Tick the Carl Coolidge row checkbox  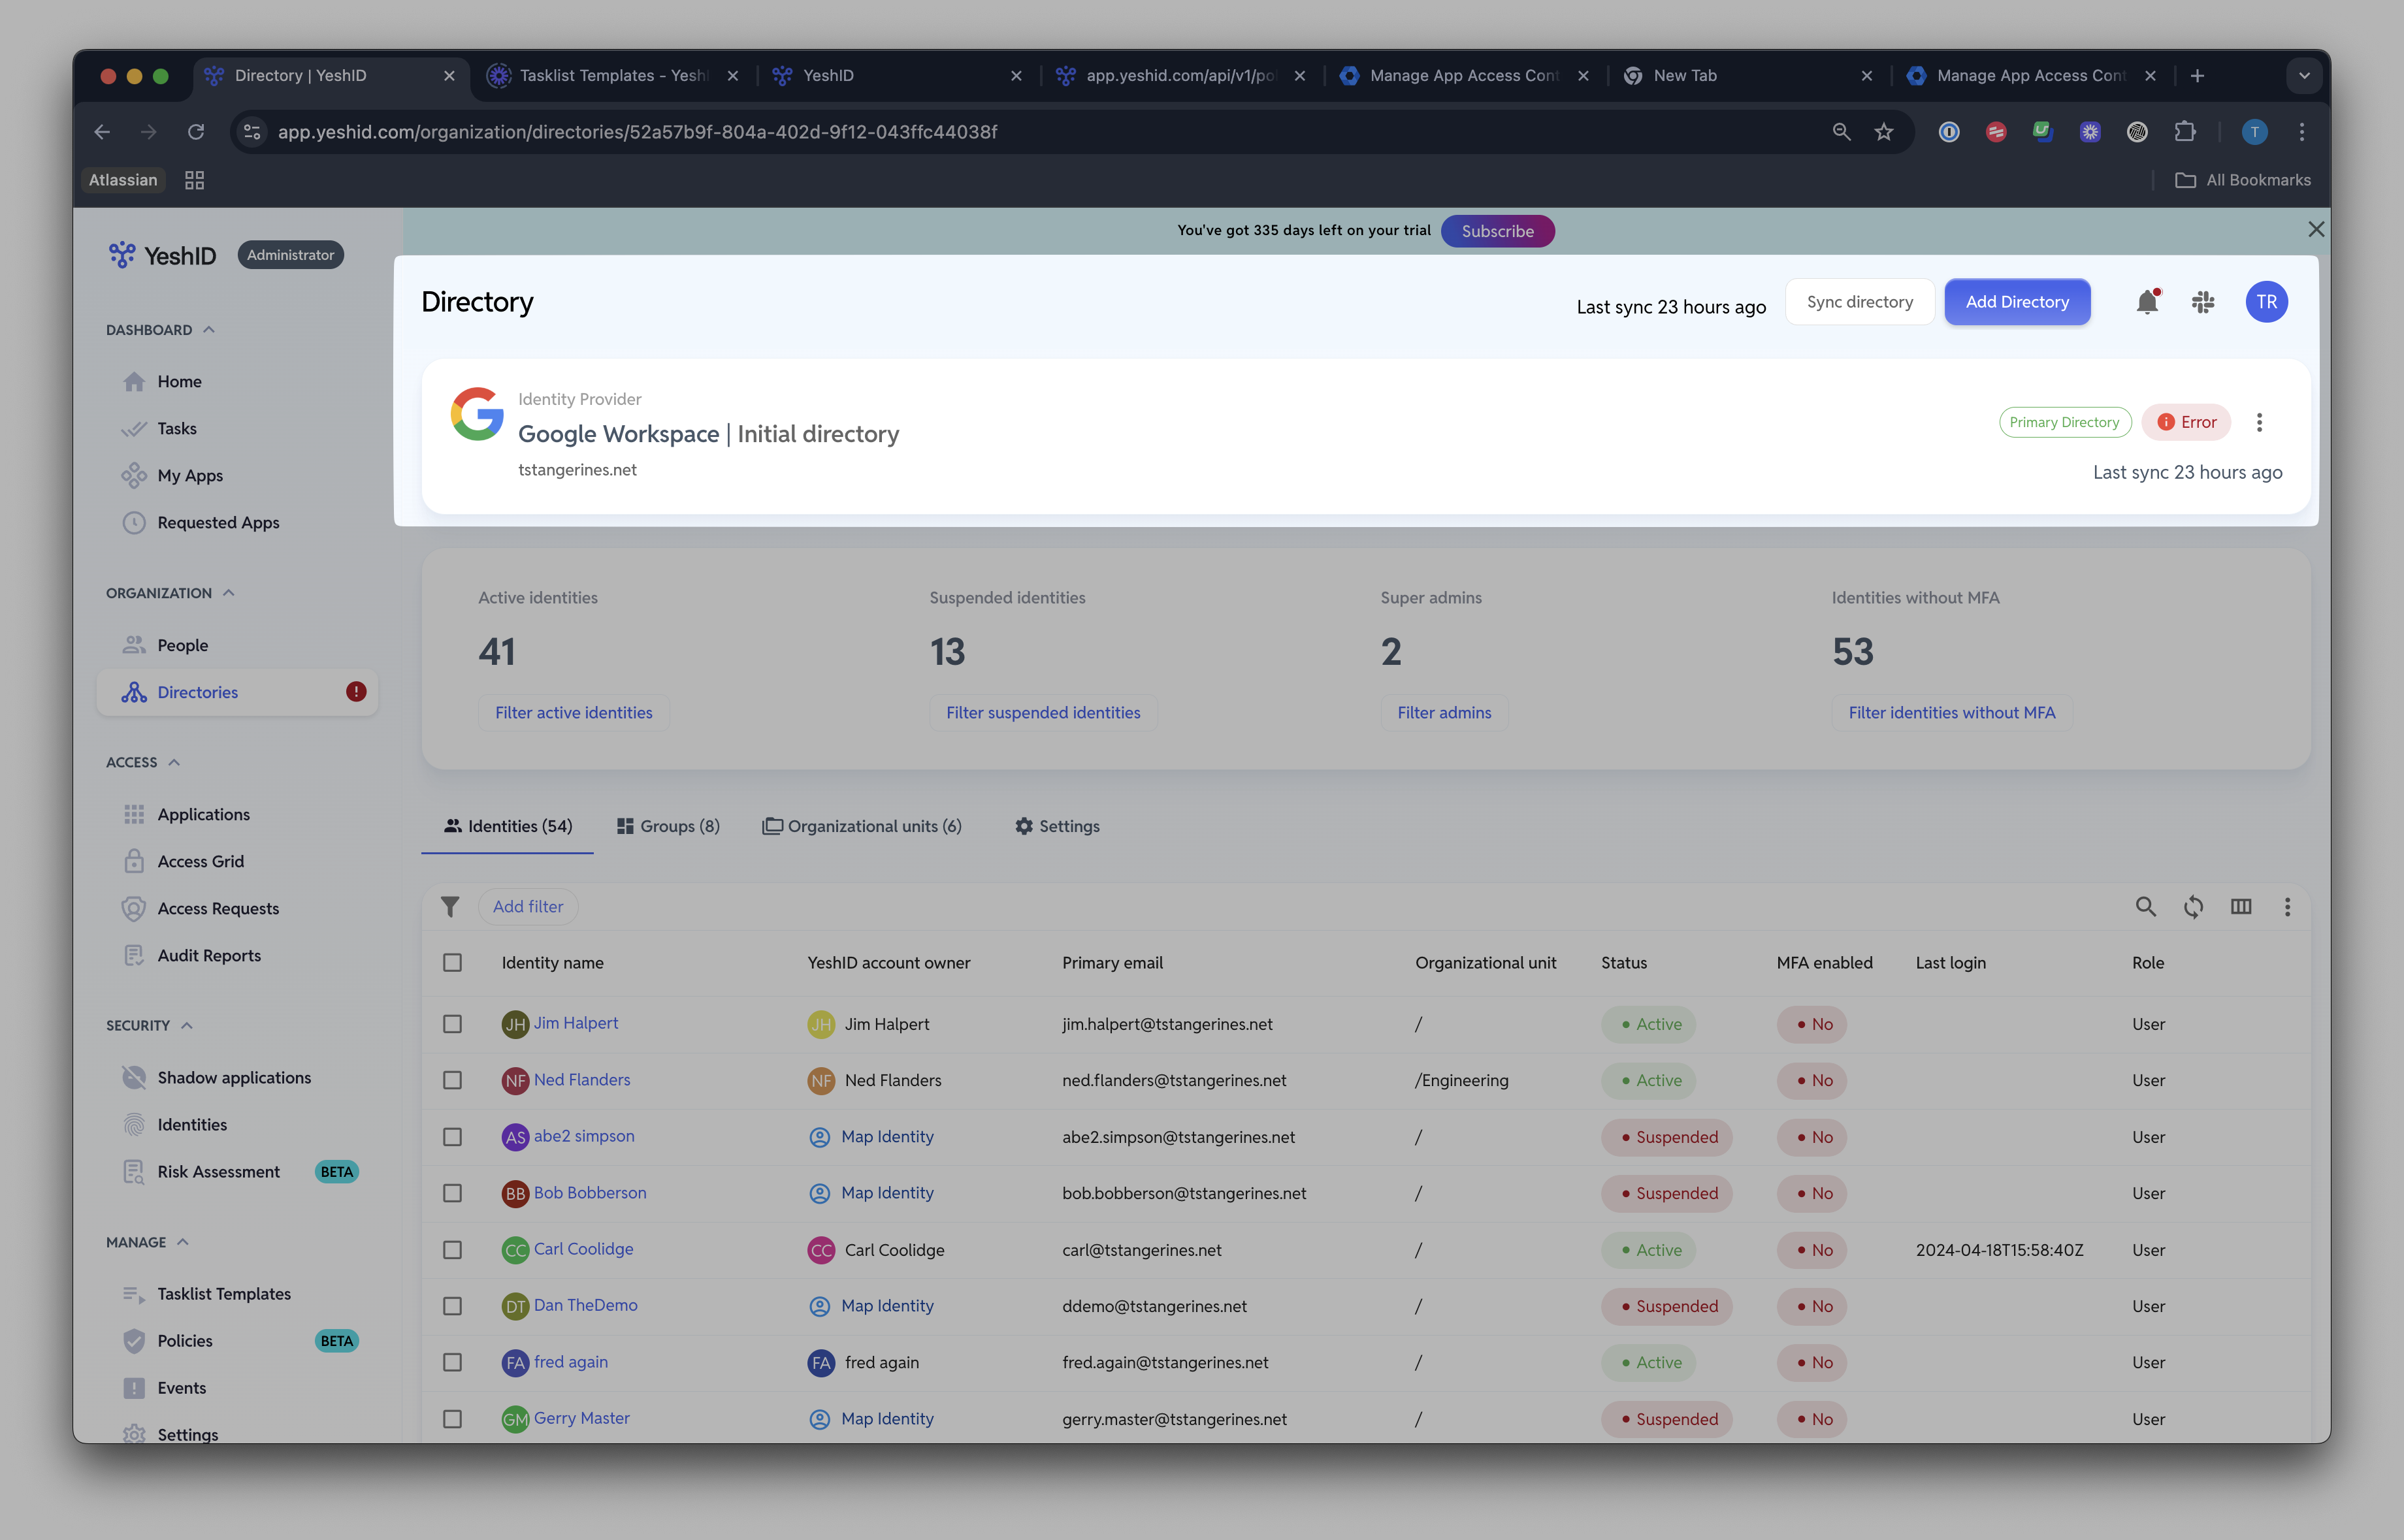[452, 1250]
